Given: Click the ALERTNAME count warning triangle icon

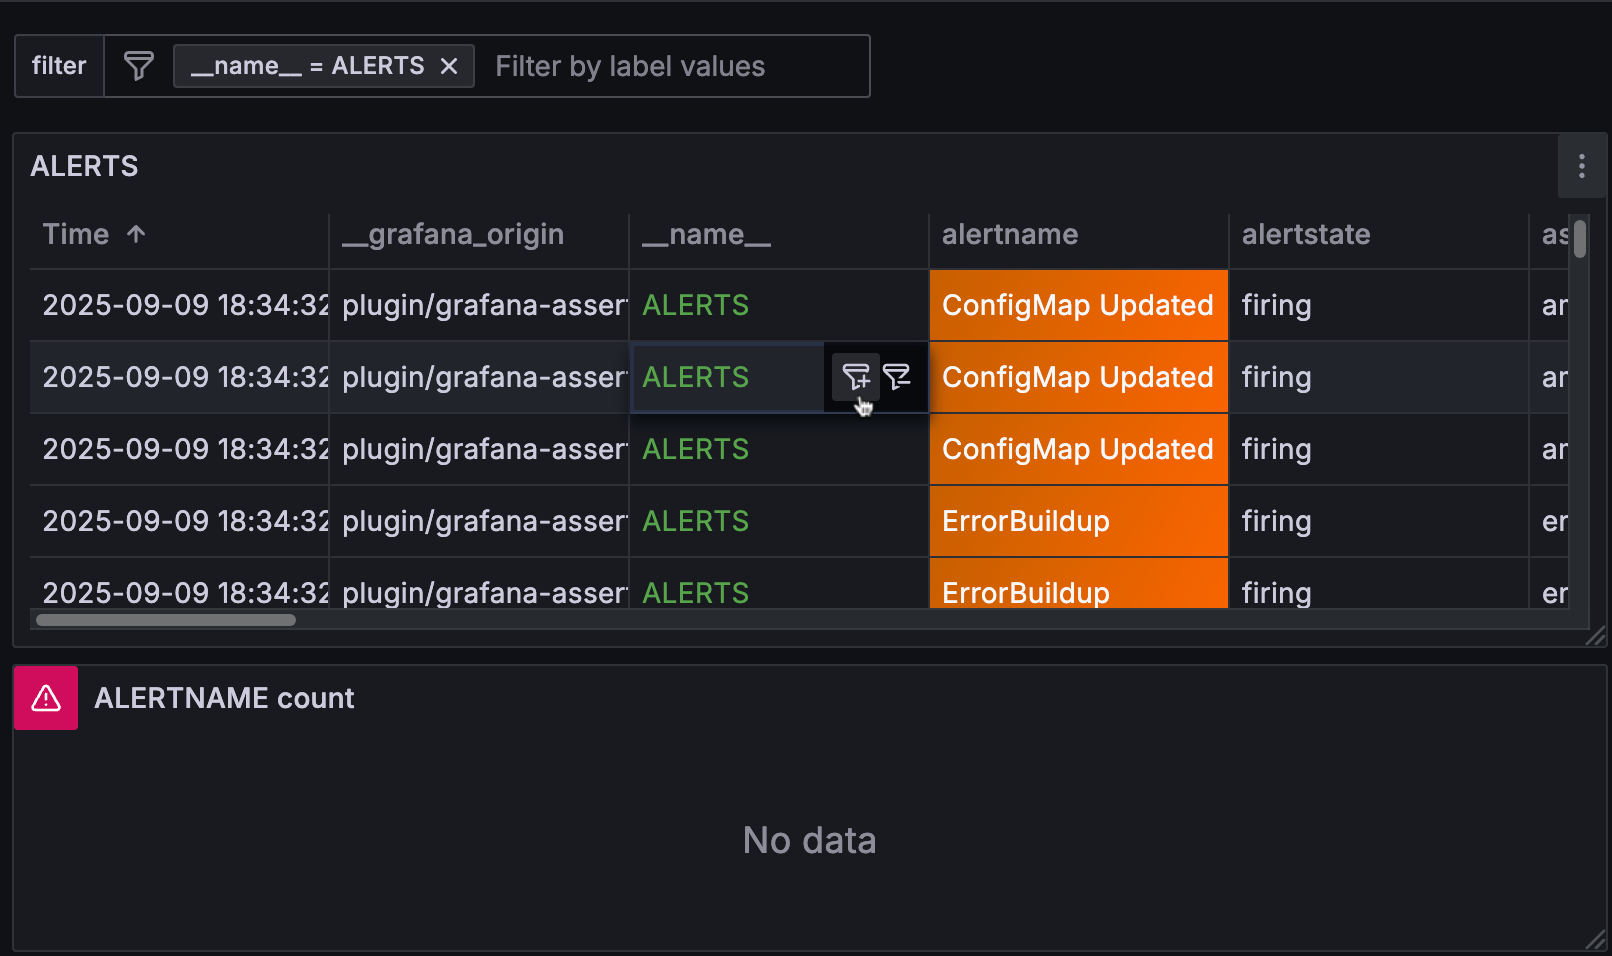Looking at the screenshot, I should coord(46,698).
